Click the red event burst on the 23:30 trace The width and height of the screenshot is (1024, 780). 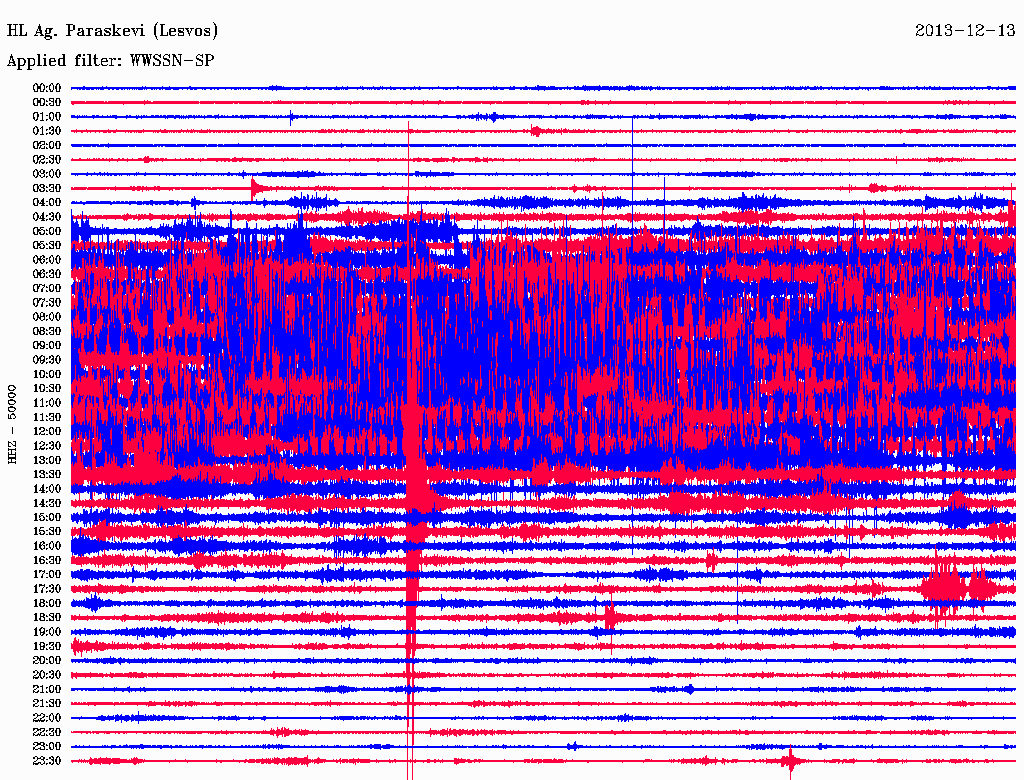click(791, 761)
